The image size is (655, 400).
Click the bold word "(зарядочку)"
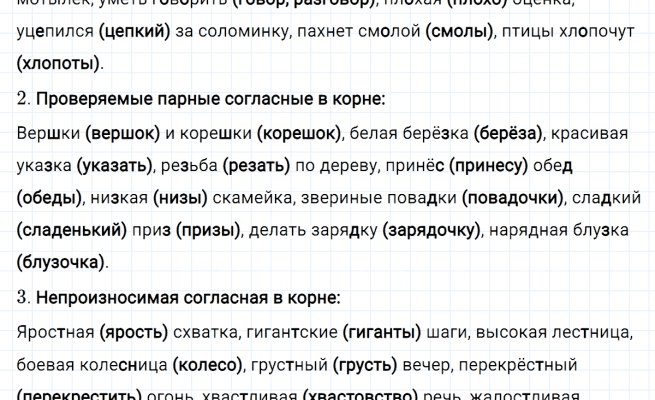(x=431, y=230)
